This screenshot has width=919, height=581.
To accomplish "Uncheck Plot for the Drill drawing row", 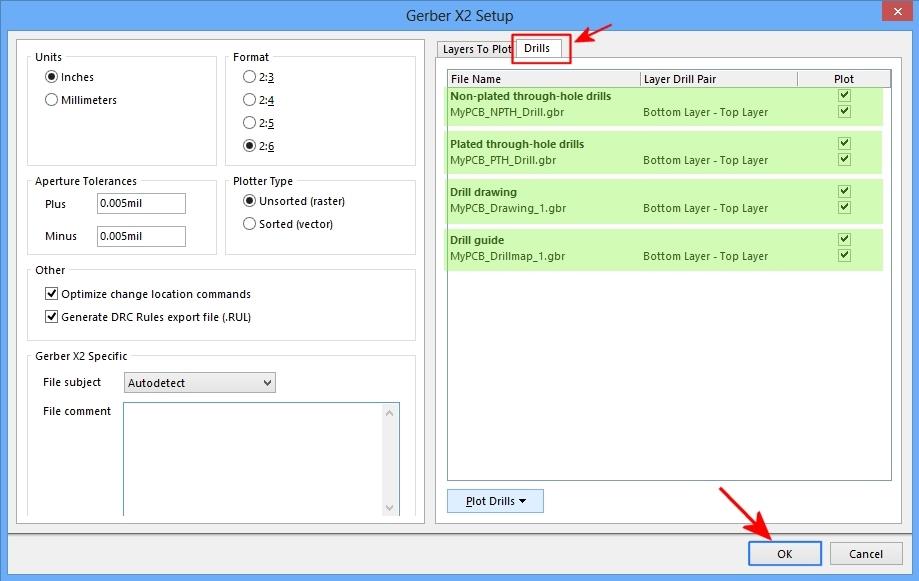I will [x=844, y=191].
